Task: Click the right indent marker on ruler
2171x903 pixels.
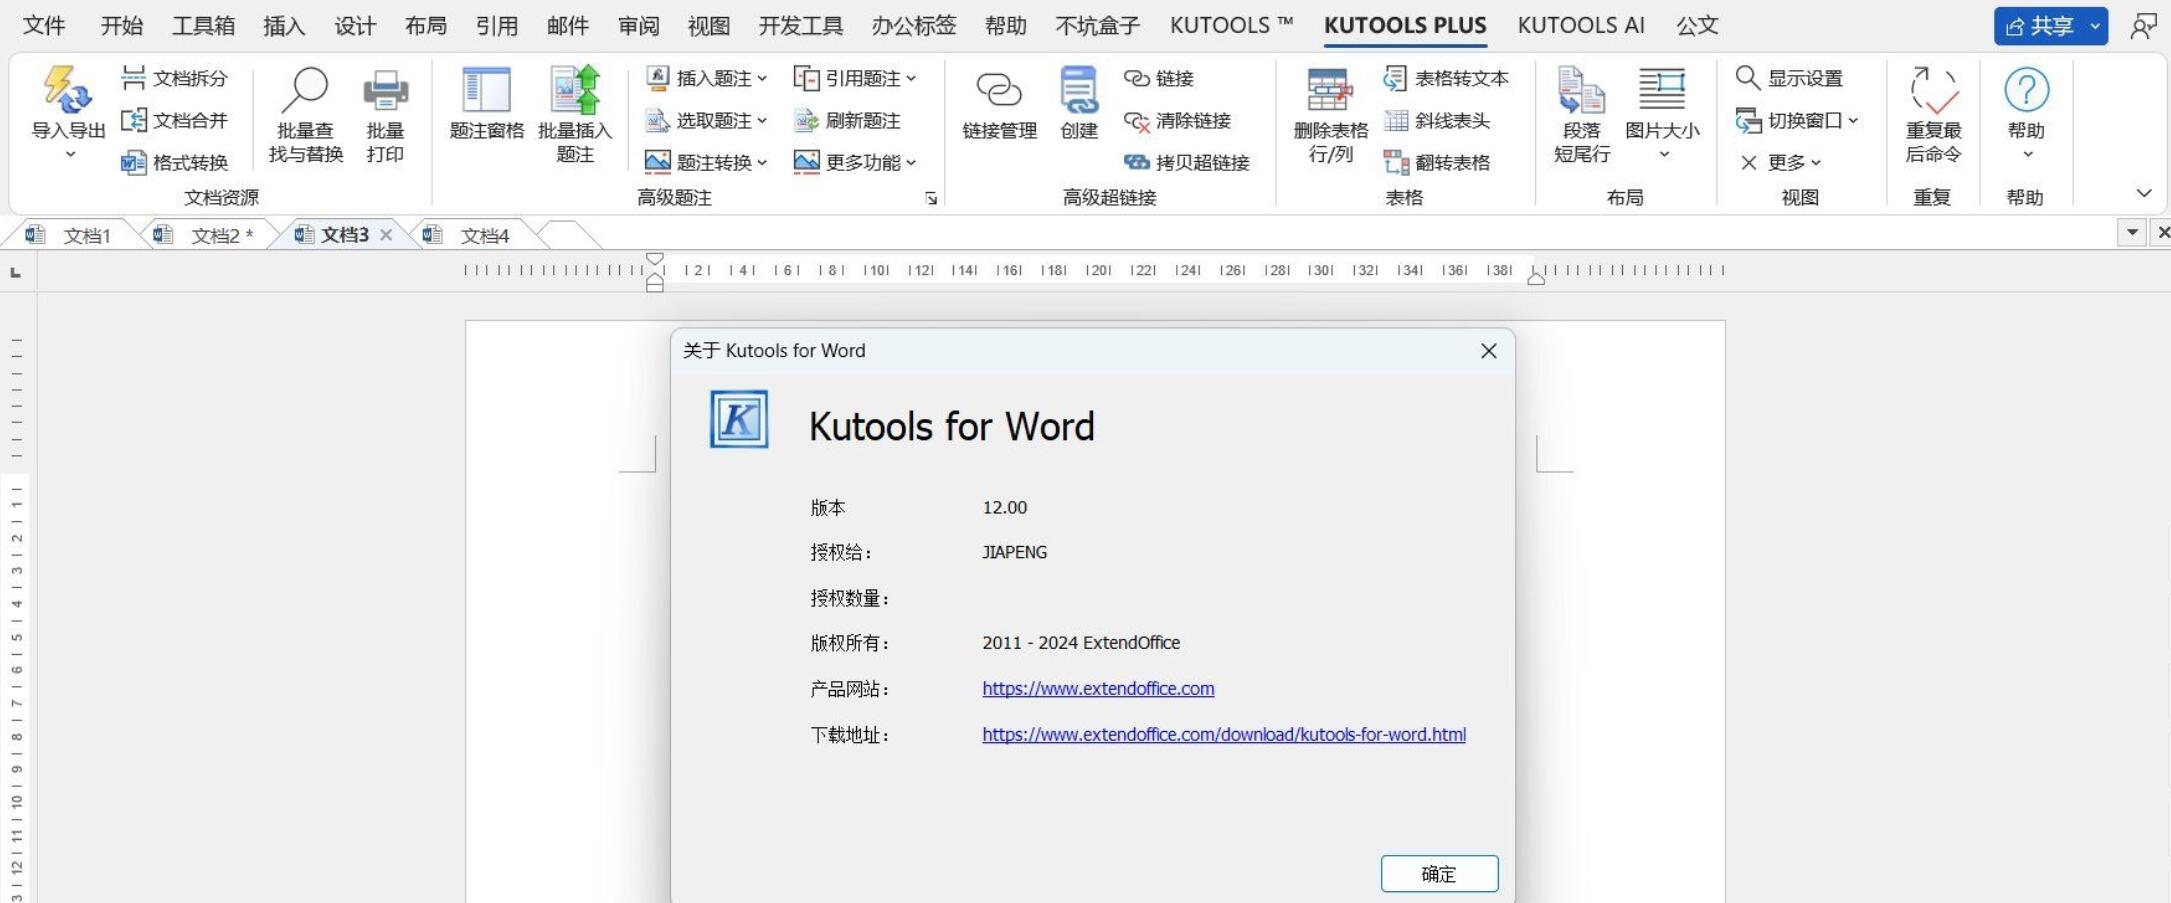Action: click(1536, 278)
